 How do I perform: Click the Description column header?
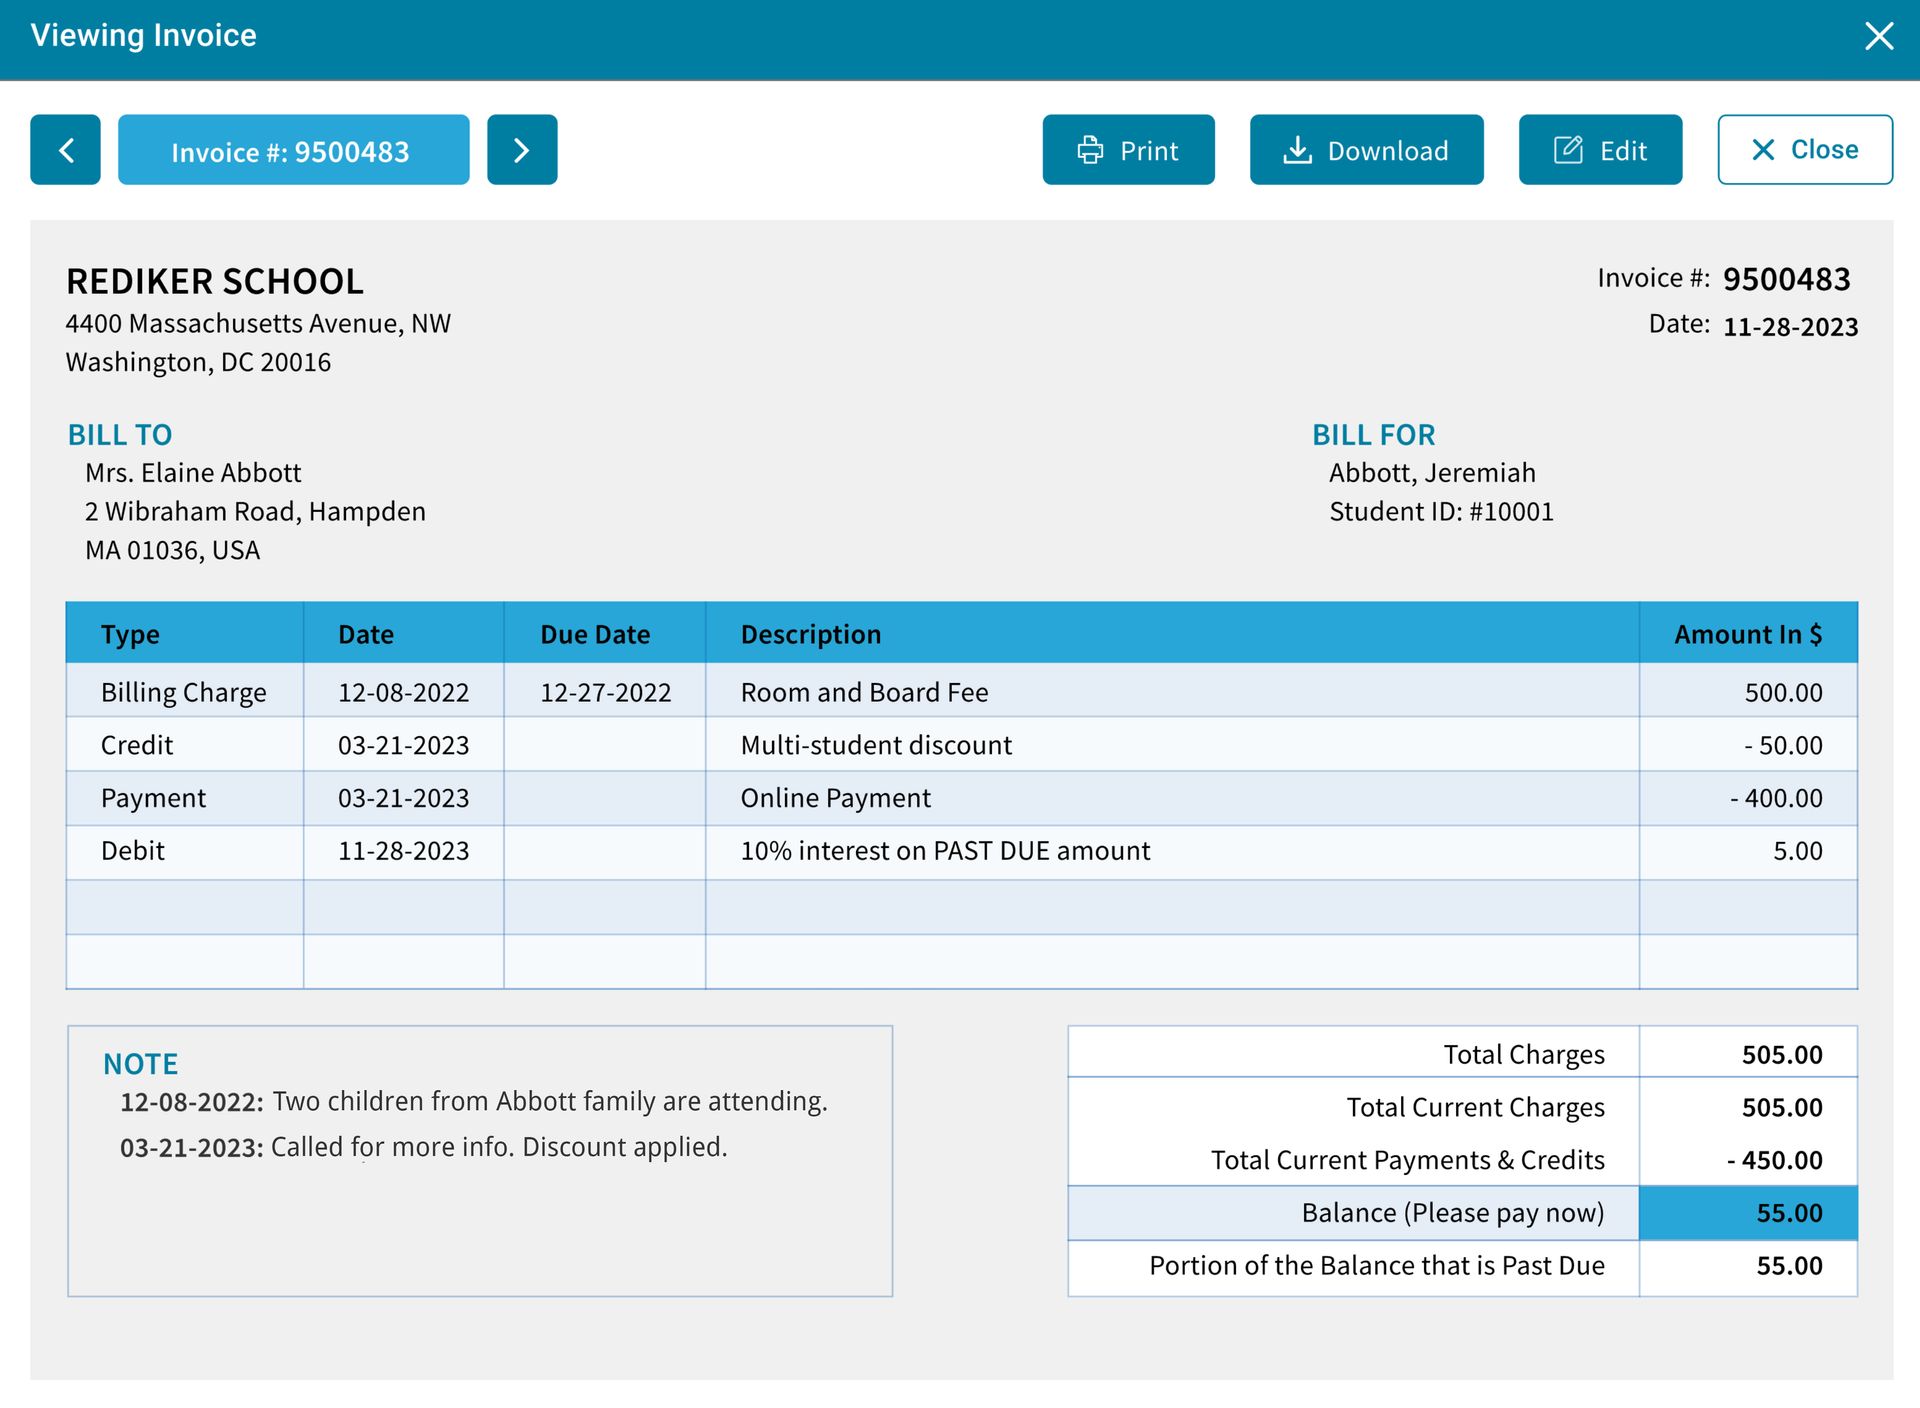[811, 634]
